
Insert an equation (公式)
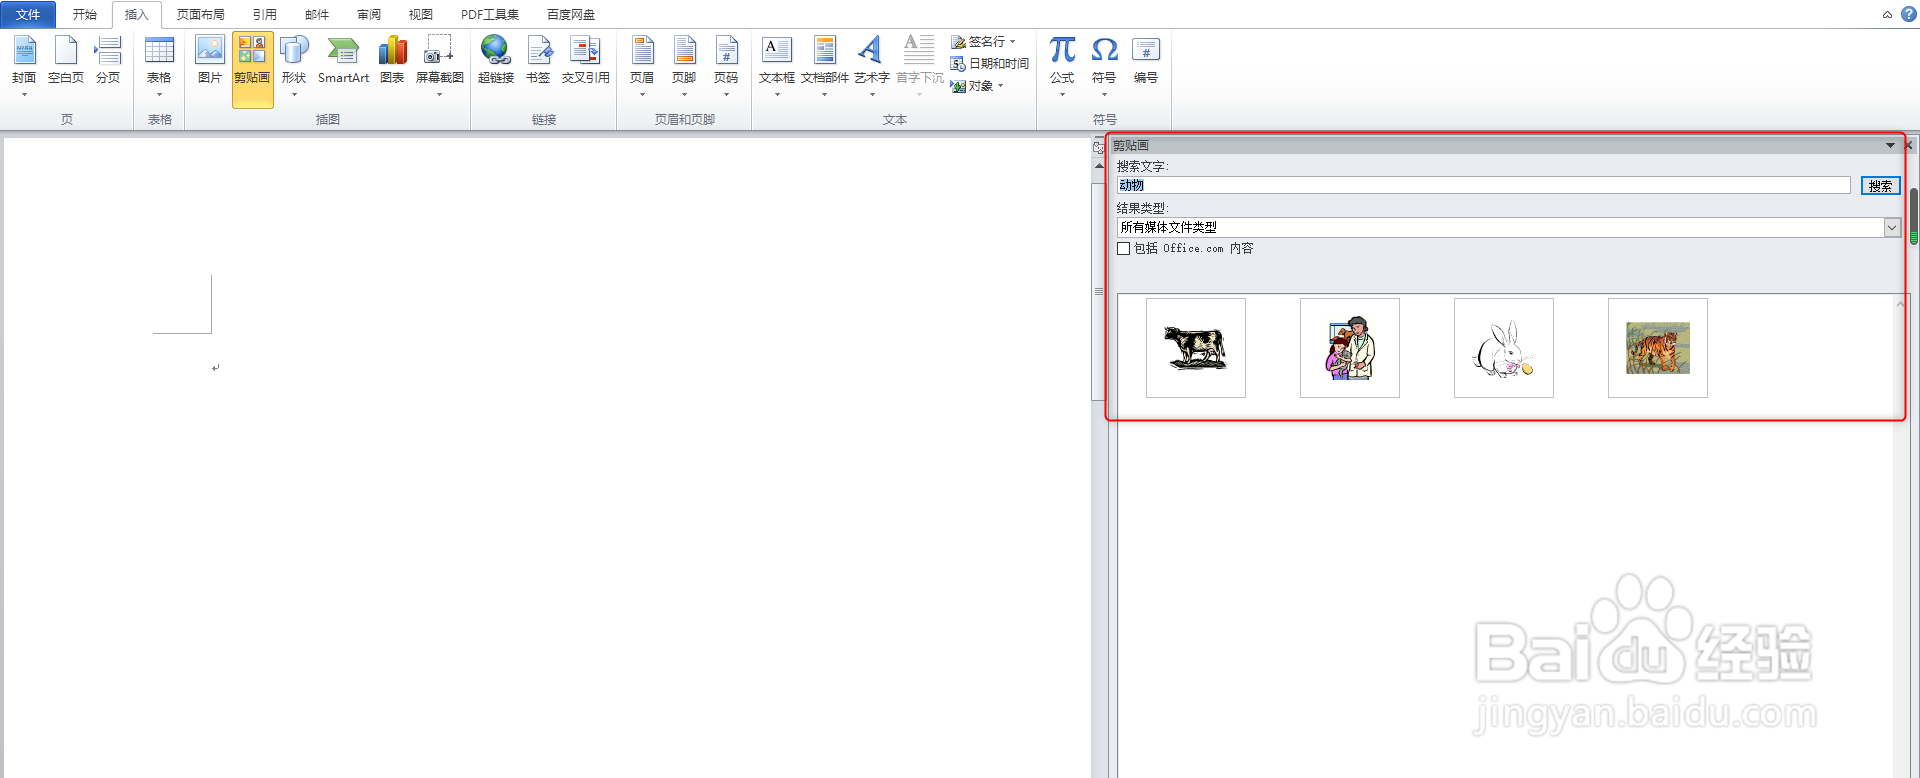tap(1062, 65)
